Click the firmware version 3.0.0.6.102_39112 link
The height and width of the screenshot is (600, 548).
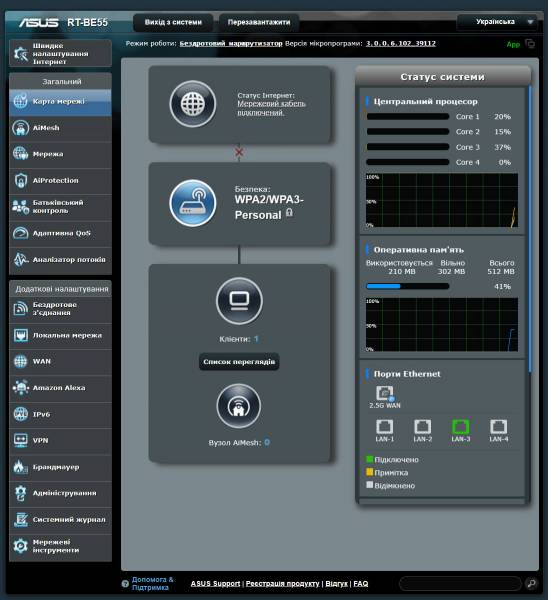[x=401, y=44]
